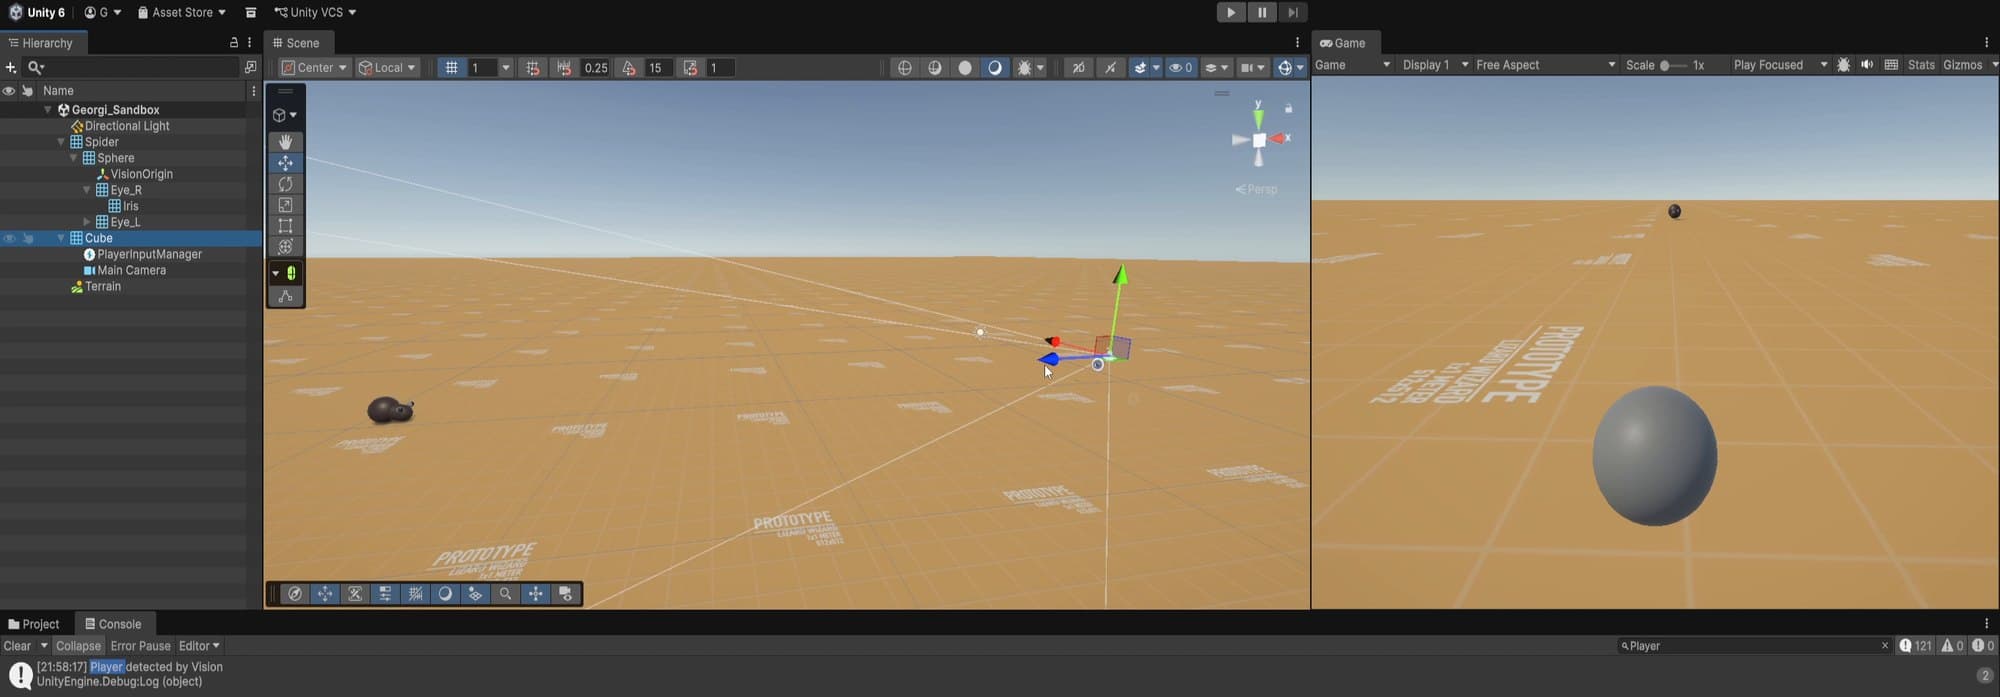This screenshot has height=697, width=2000.
Task: Clear the Console search text
Action: pos(1885,646)
